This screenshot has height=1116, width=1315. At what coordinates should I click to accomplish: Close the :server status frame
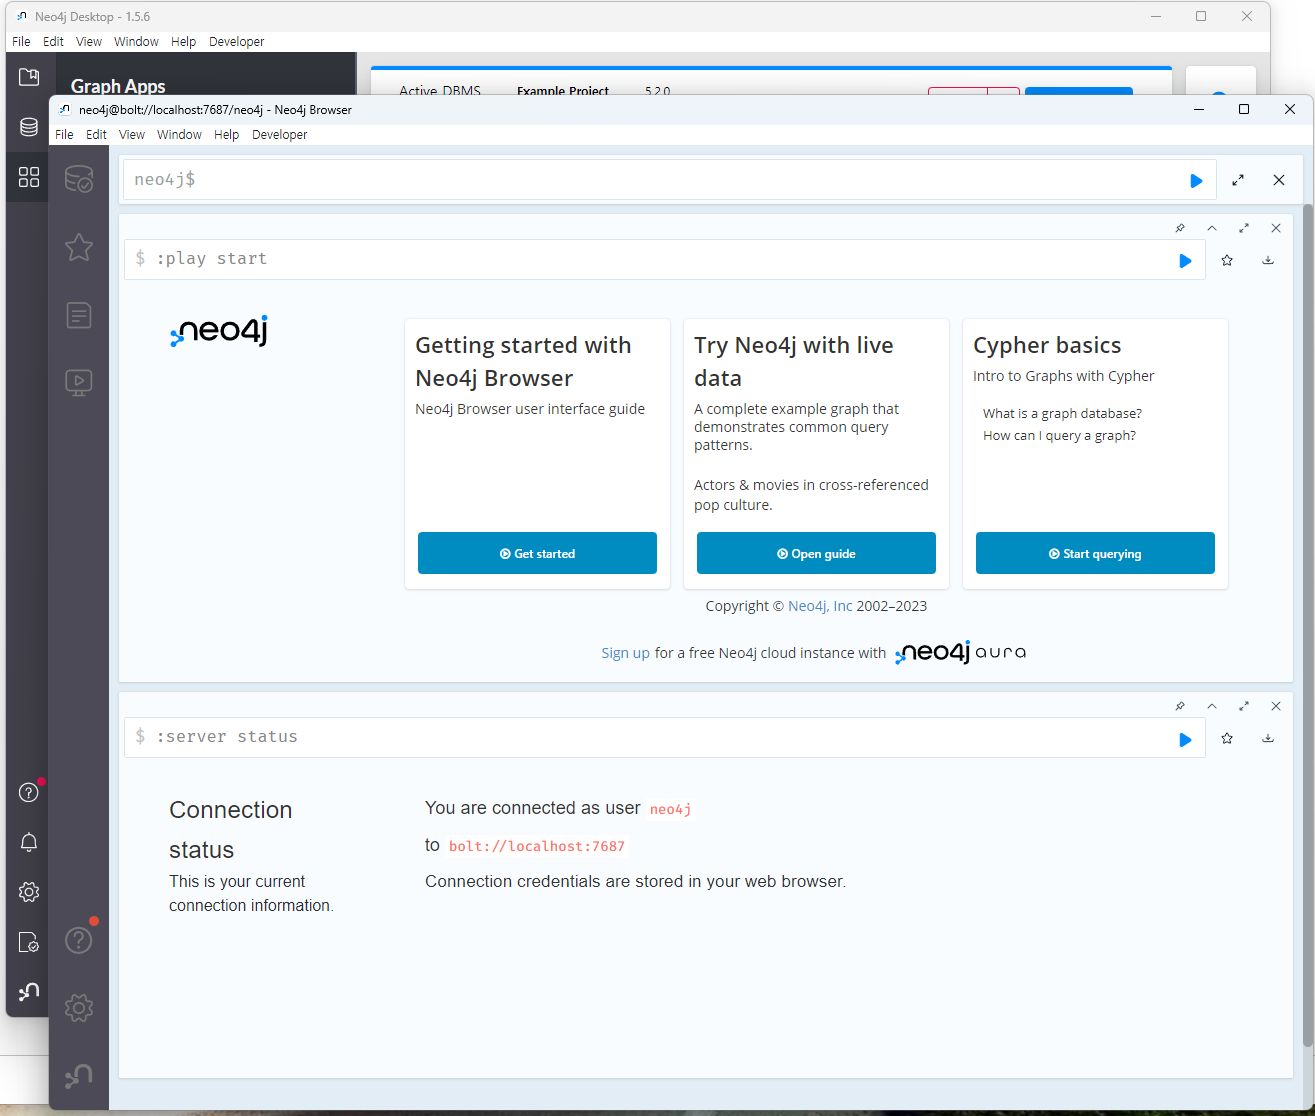click(1276, 706)
